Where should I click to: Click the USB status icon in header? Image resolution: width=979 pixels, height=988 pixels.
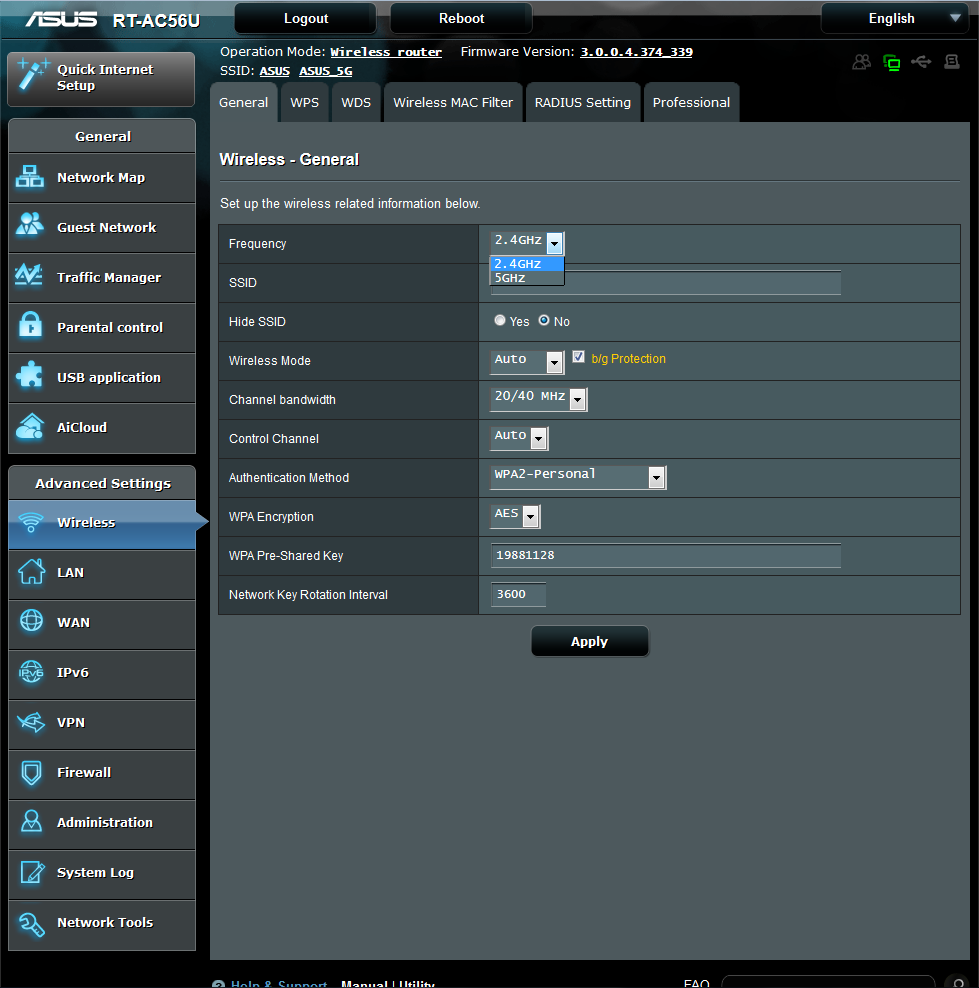(921, 62)
